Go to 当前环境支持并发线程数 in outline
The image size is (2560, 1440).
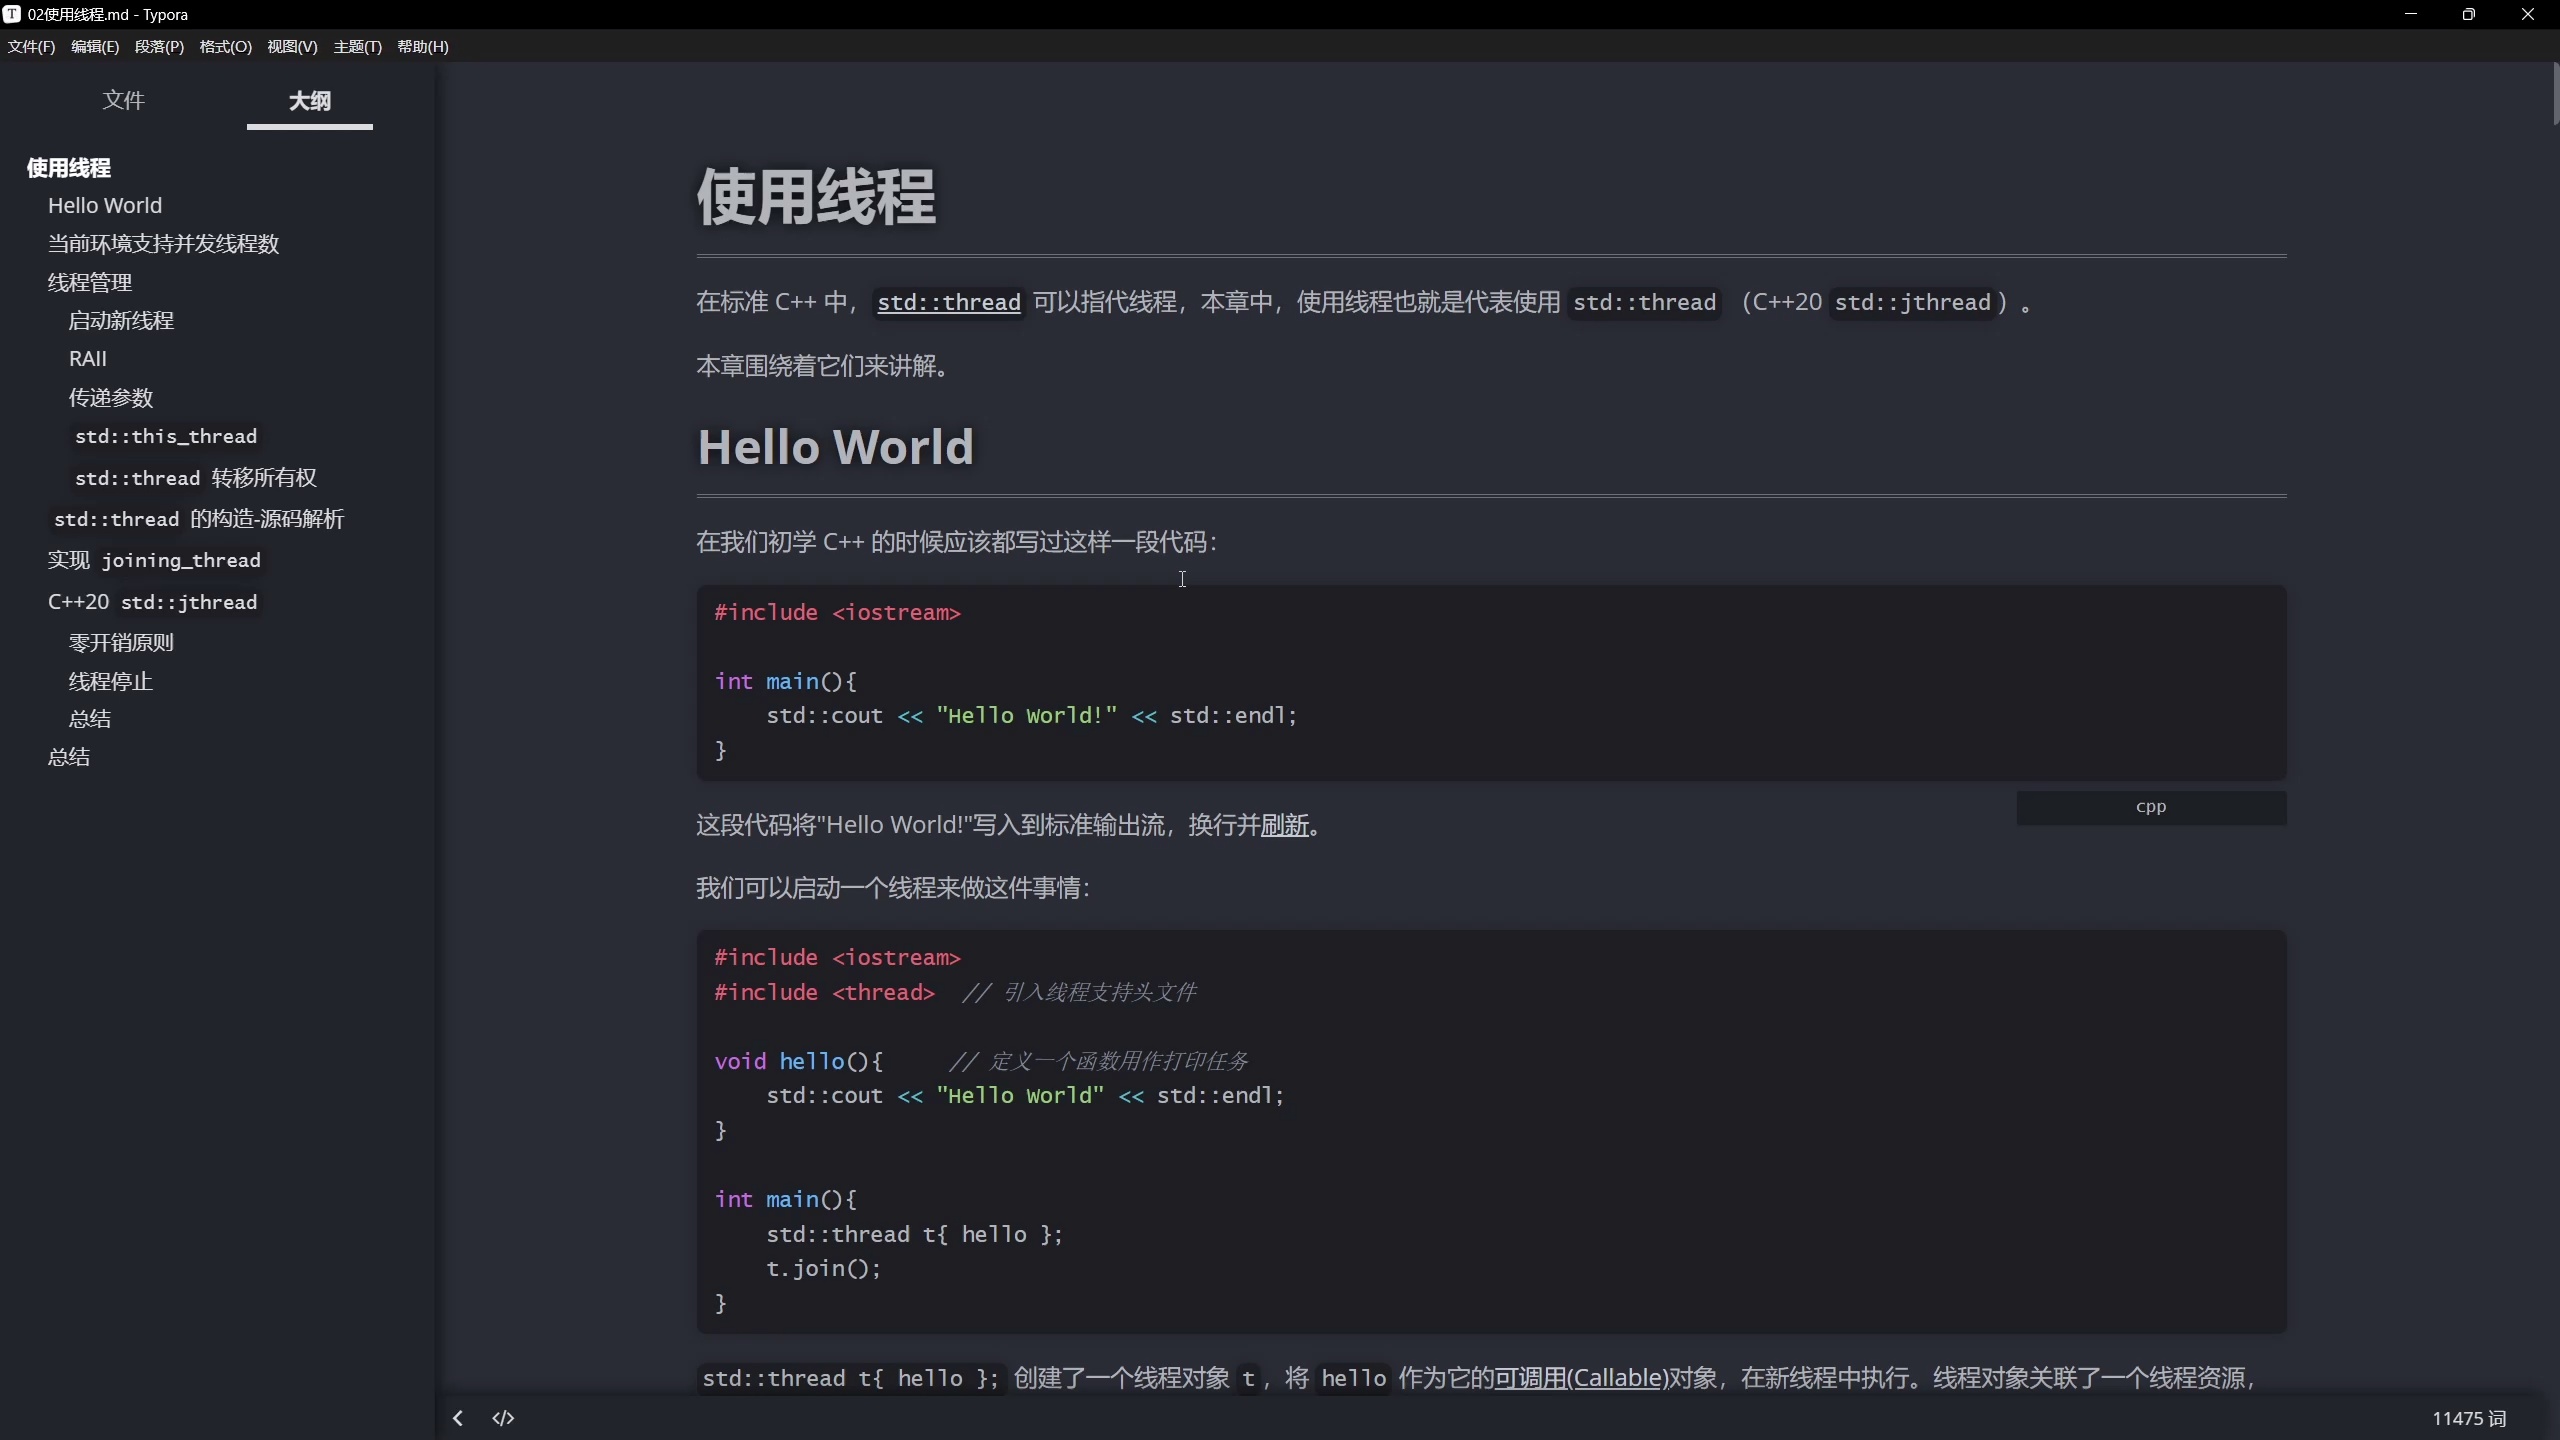163,244
